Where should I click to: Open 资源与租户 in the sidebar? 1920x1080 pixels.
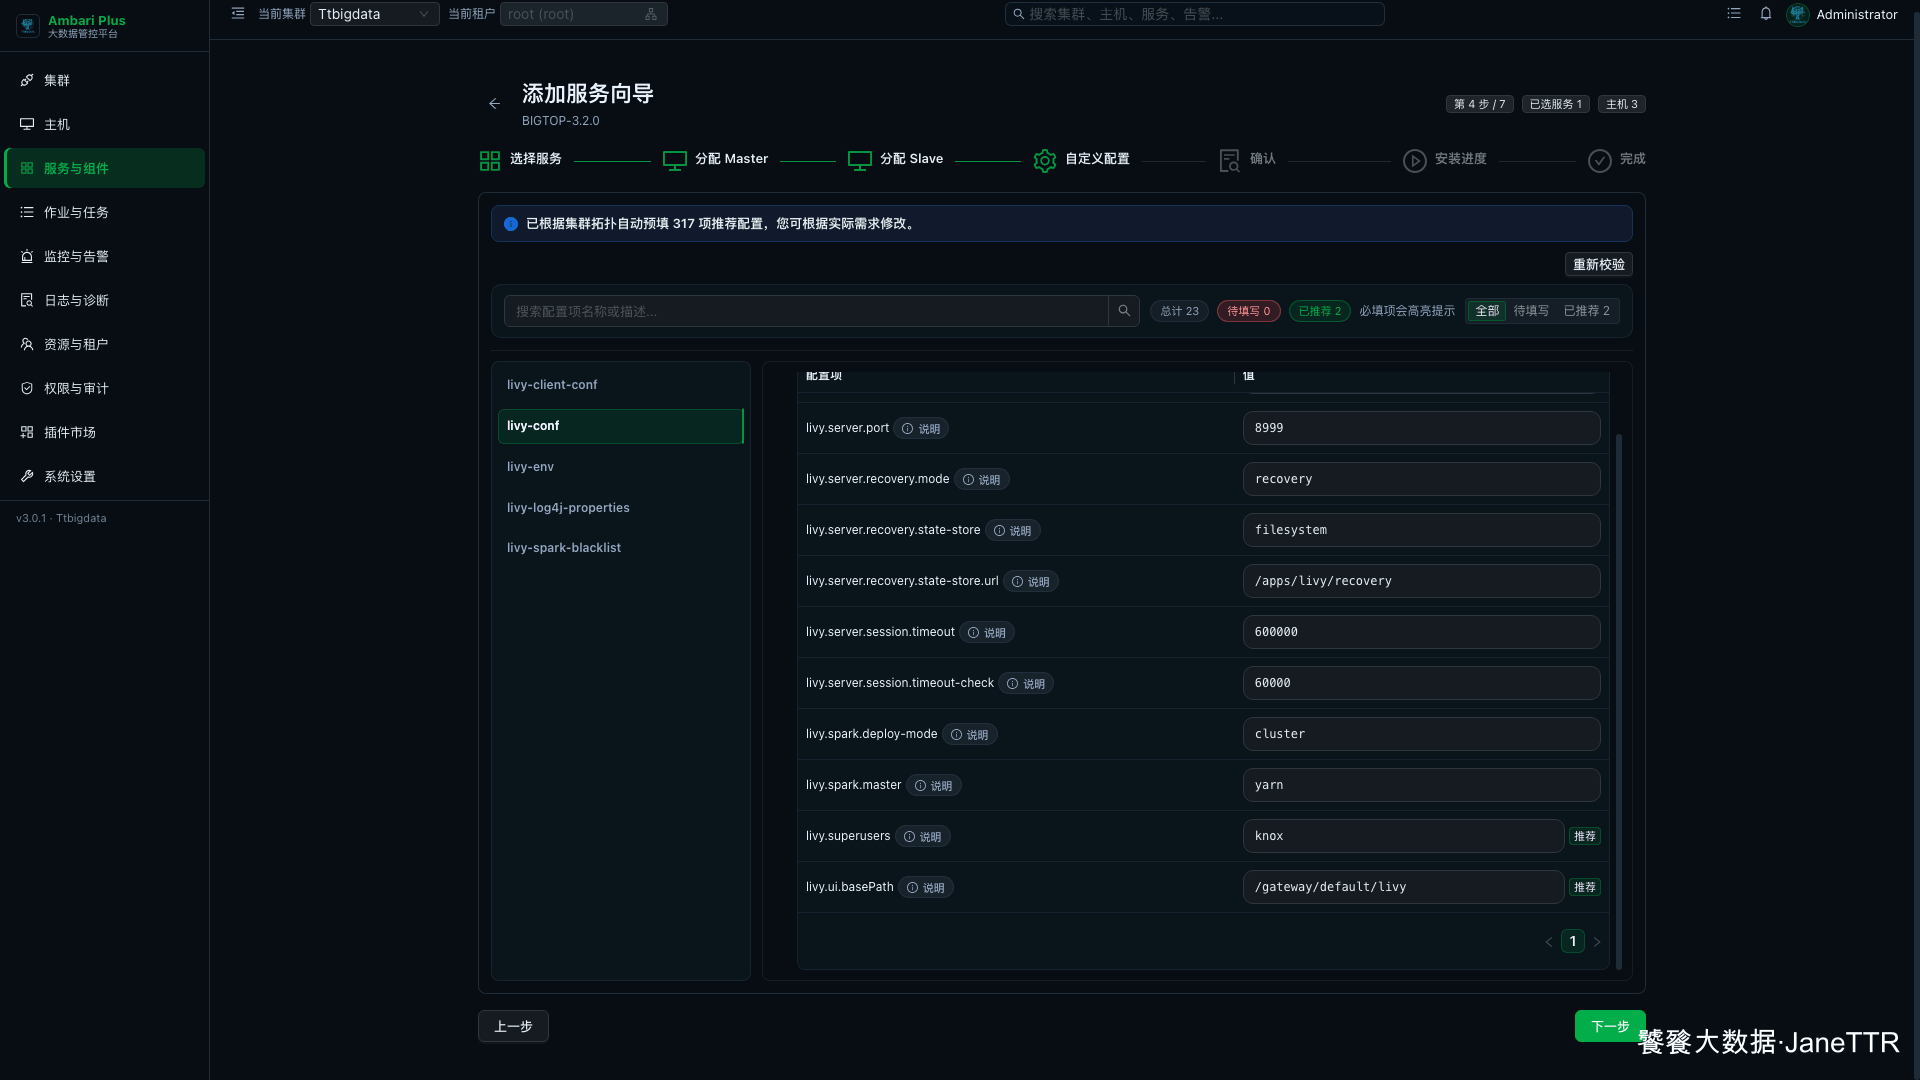[104, 344]
